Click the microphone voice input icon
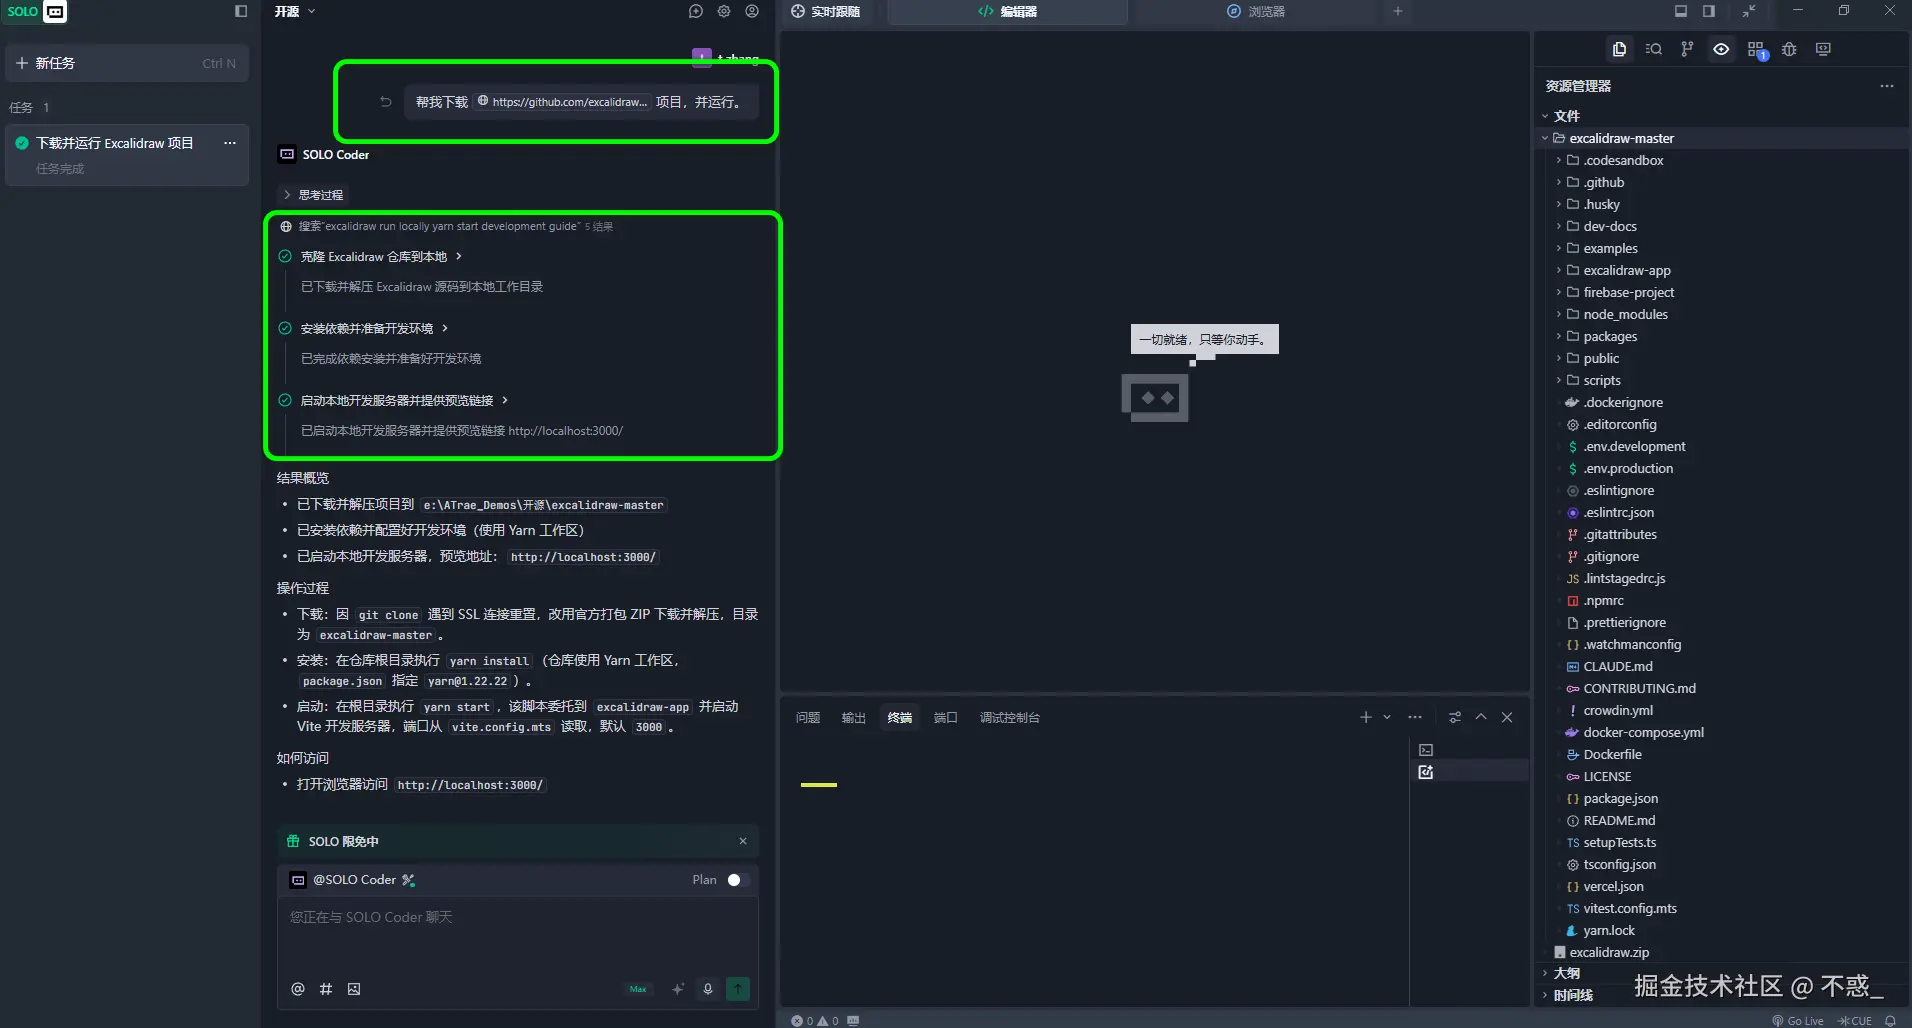Image resolution: width=1912 pixels, height=1028 pixels. coord(708,989)
